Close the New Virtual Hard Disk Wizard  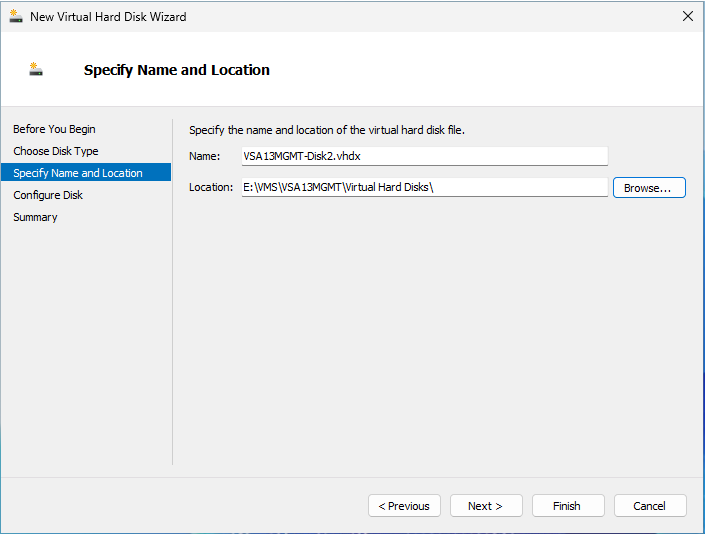(687, 16)
